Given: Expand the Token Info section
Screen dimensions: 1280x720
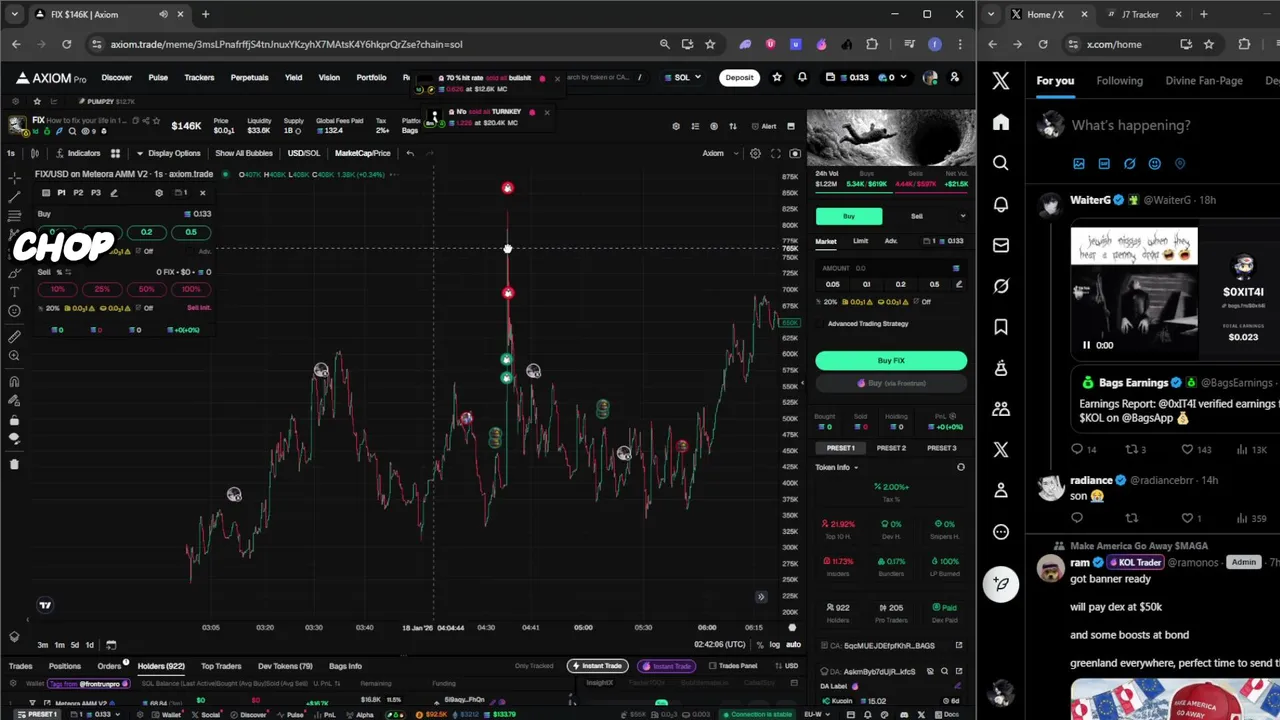Looking at the screenshot, I should (x=836, y=467).
